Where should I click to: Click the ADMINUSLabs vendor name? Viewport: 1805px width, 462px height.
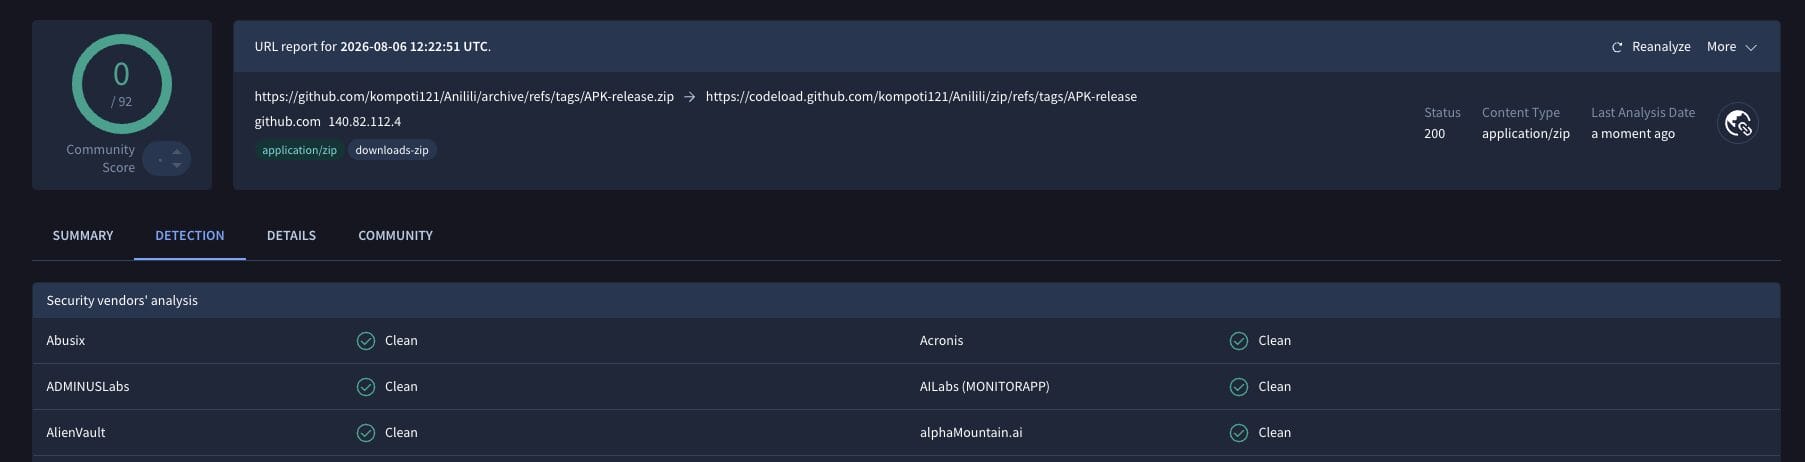click(88, 387)
